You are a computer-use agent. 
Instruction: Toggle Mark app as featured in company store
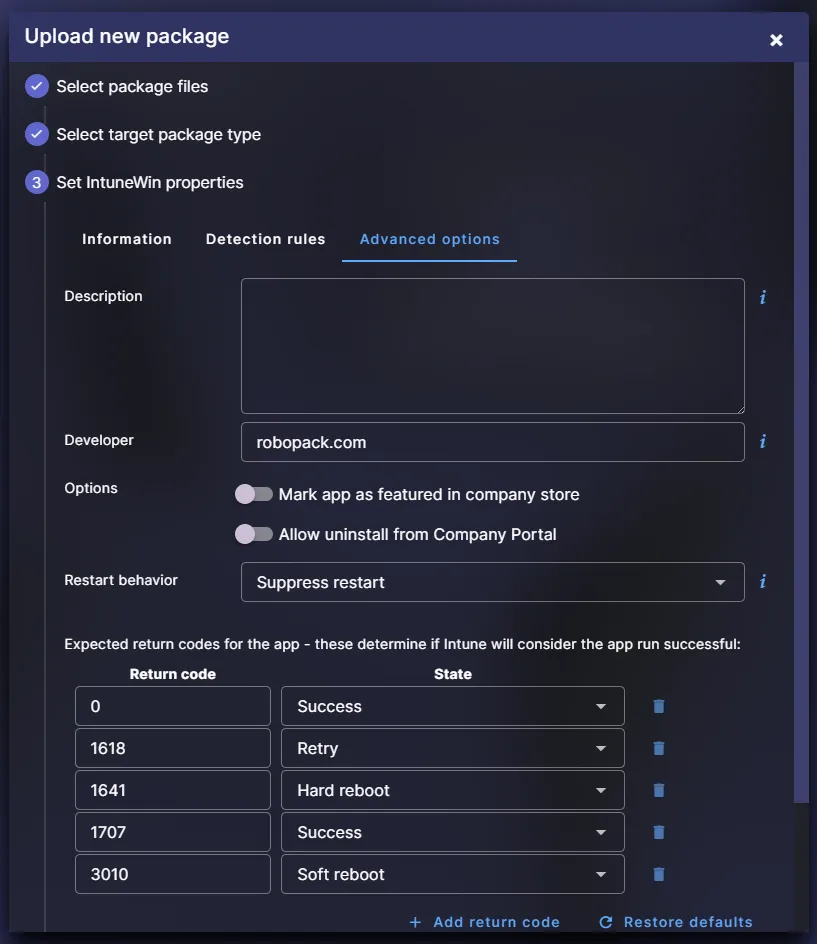(253, 494)
